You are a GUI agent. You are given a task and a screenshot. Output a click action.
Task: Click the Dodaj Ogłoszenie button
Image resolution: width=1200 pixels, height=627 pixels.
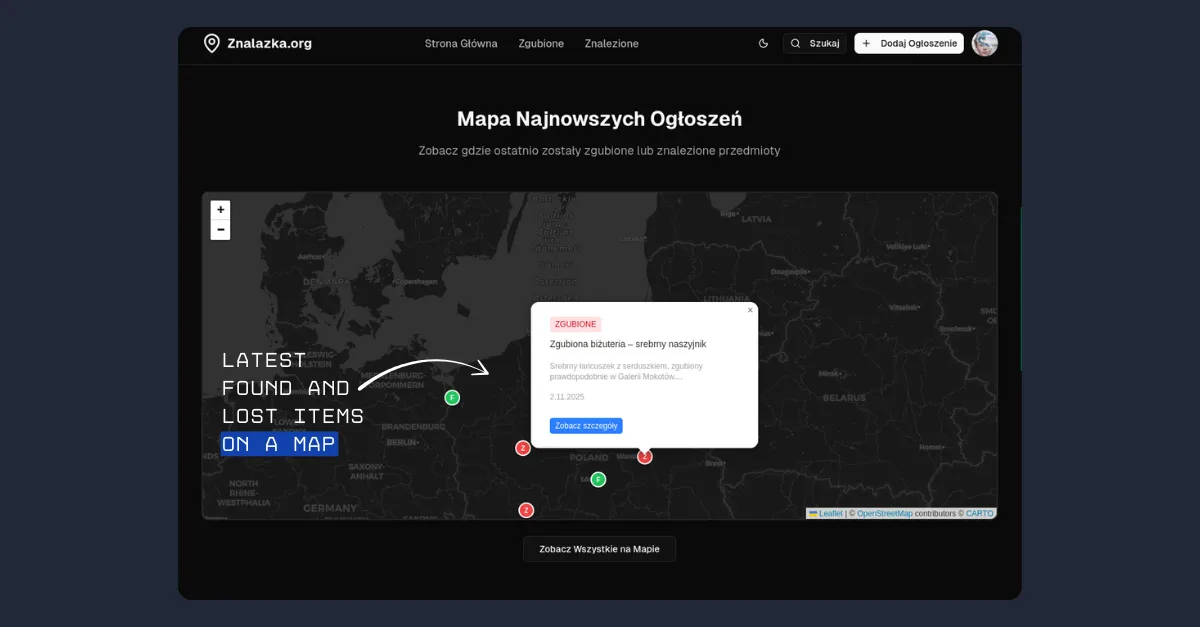909,43
